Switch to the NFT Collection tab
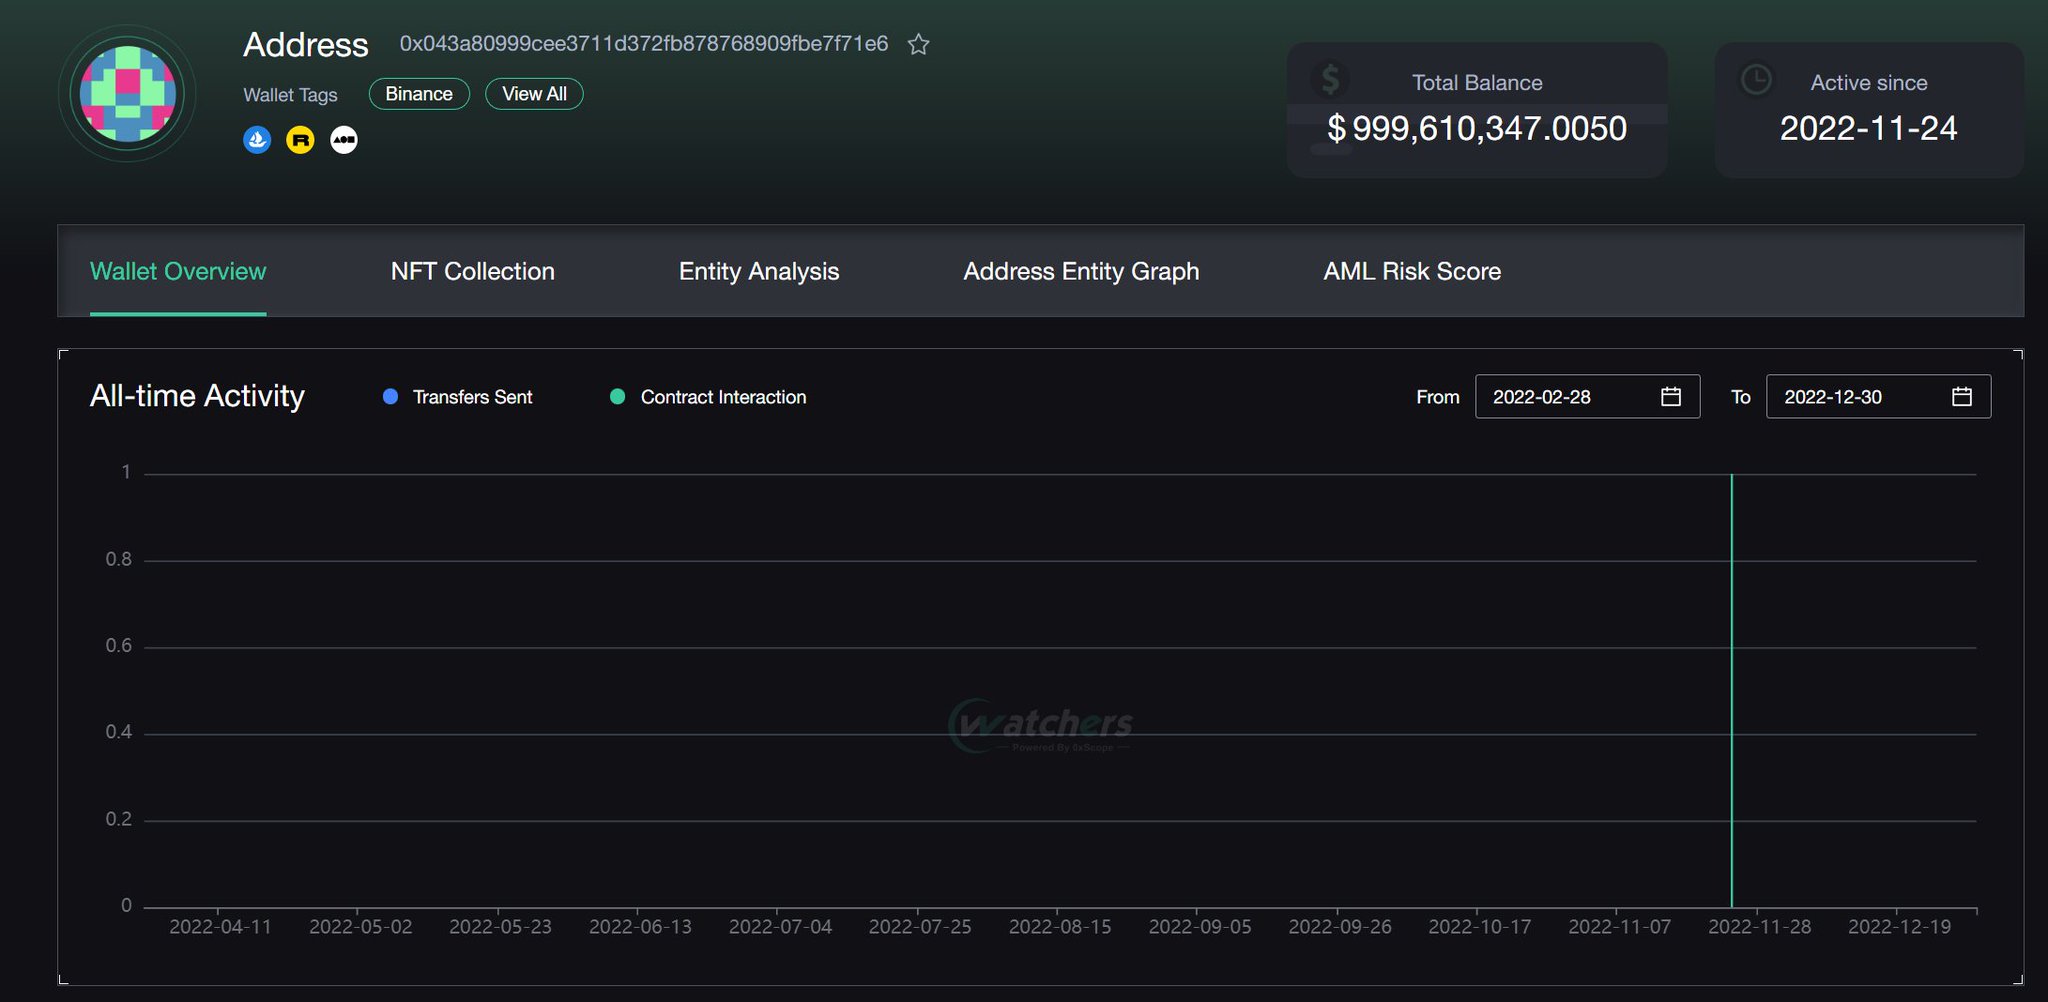The image size is (2048, 1002). (x=472, y=271)
